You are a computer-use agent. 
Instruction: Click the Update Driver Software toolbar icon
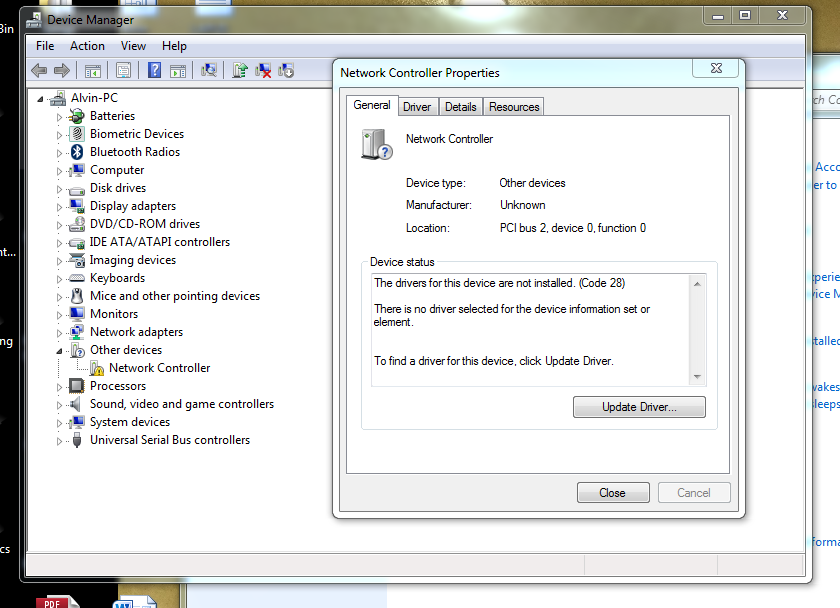pos(240,70)
